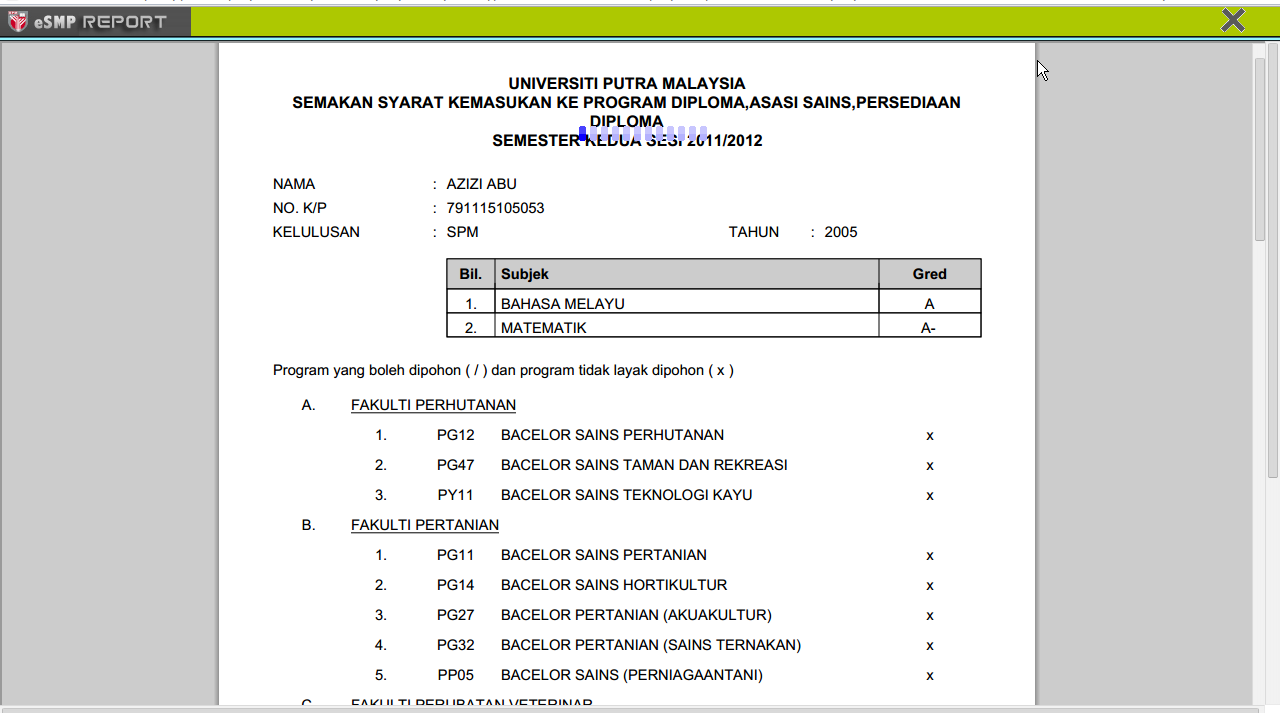1280x713 pixels.
Task: Click the x mark for TAMAN DAN REKREASI
Action: coord(930,466)
